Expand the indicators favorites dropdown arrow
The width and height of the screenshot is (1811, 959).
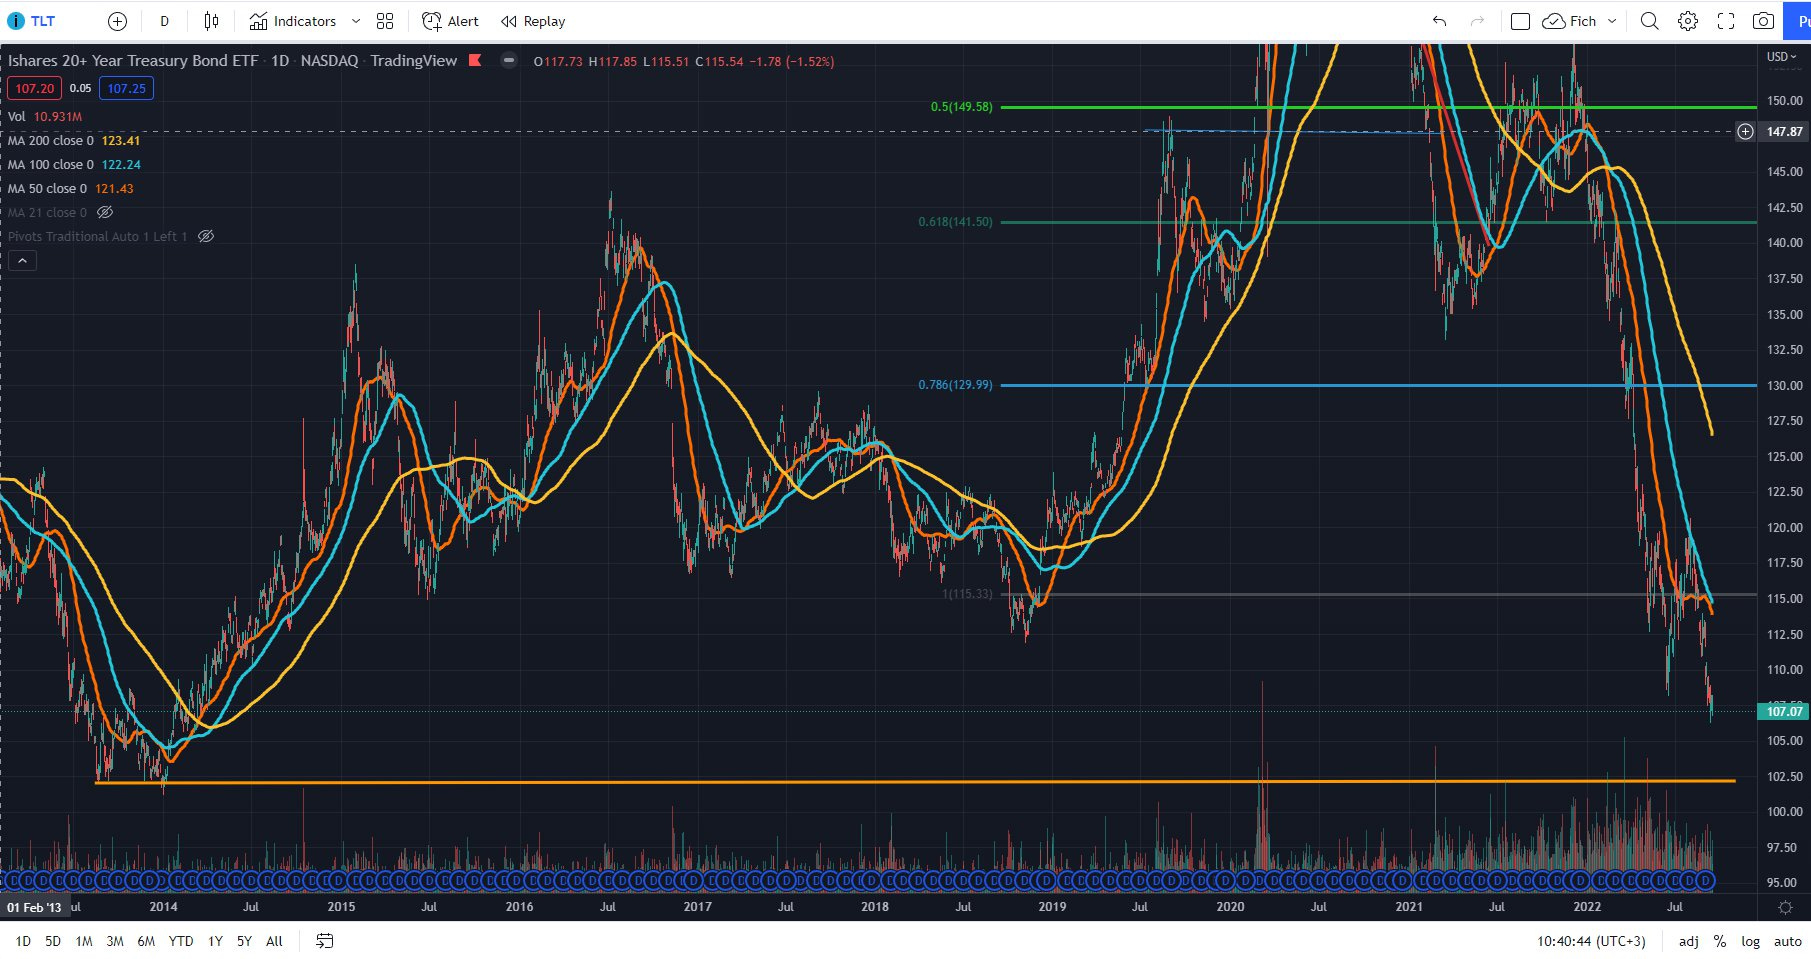pos(355,21)
